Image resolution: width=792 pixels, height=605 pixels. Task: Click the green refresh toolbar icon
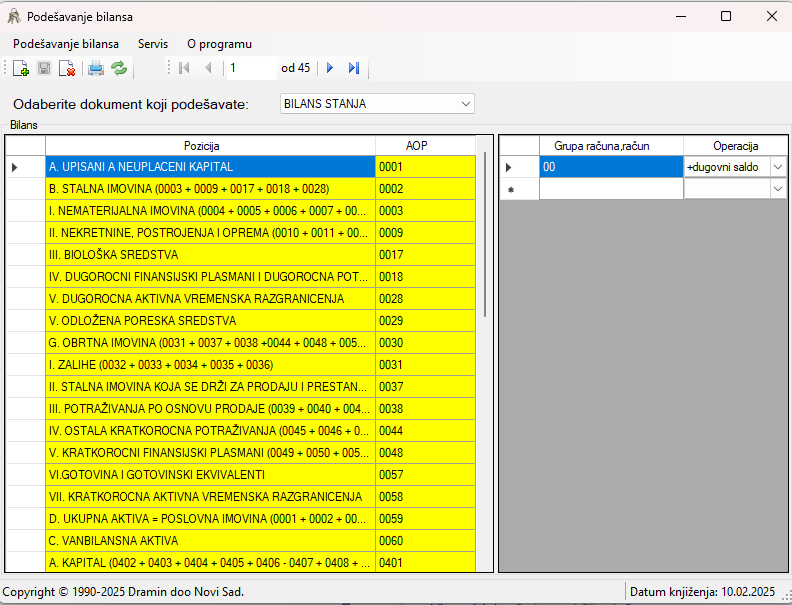click(119, 68)
